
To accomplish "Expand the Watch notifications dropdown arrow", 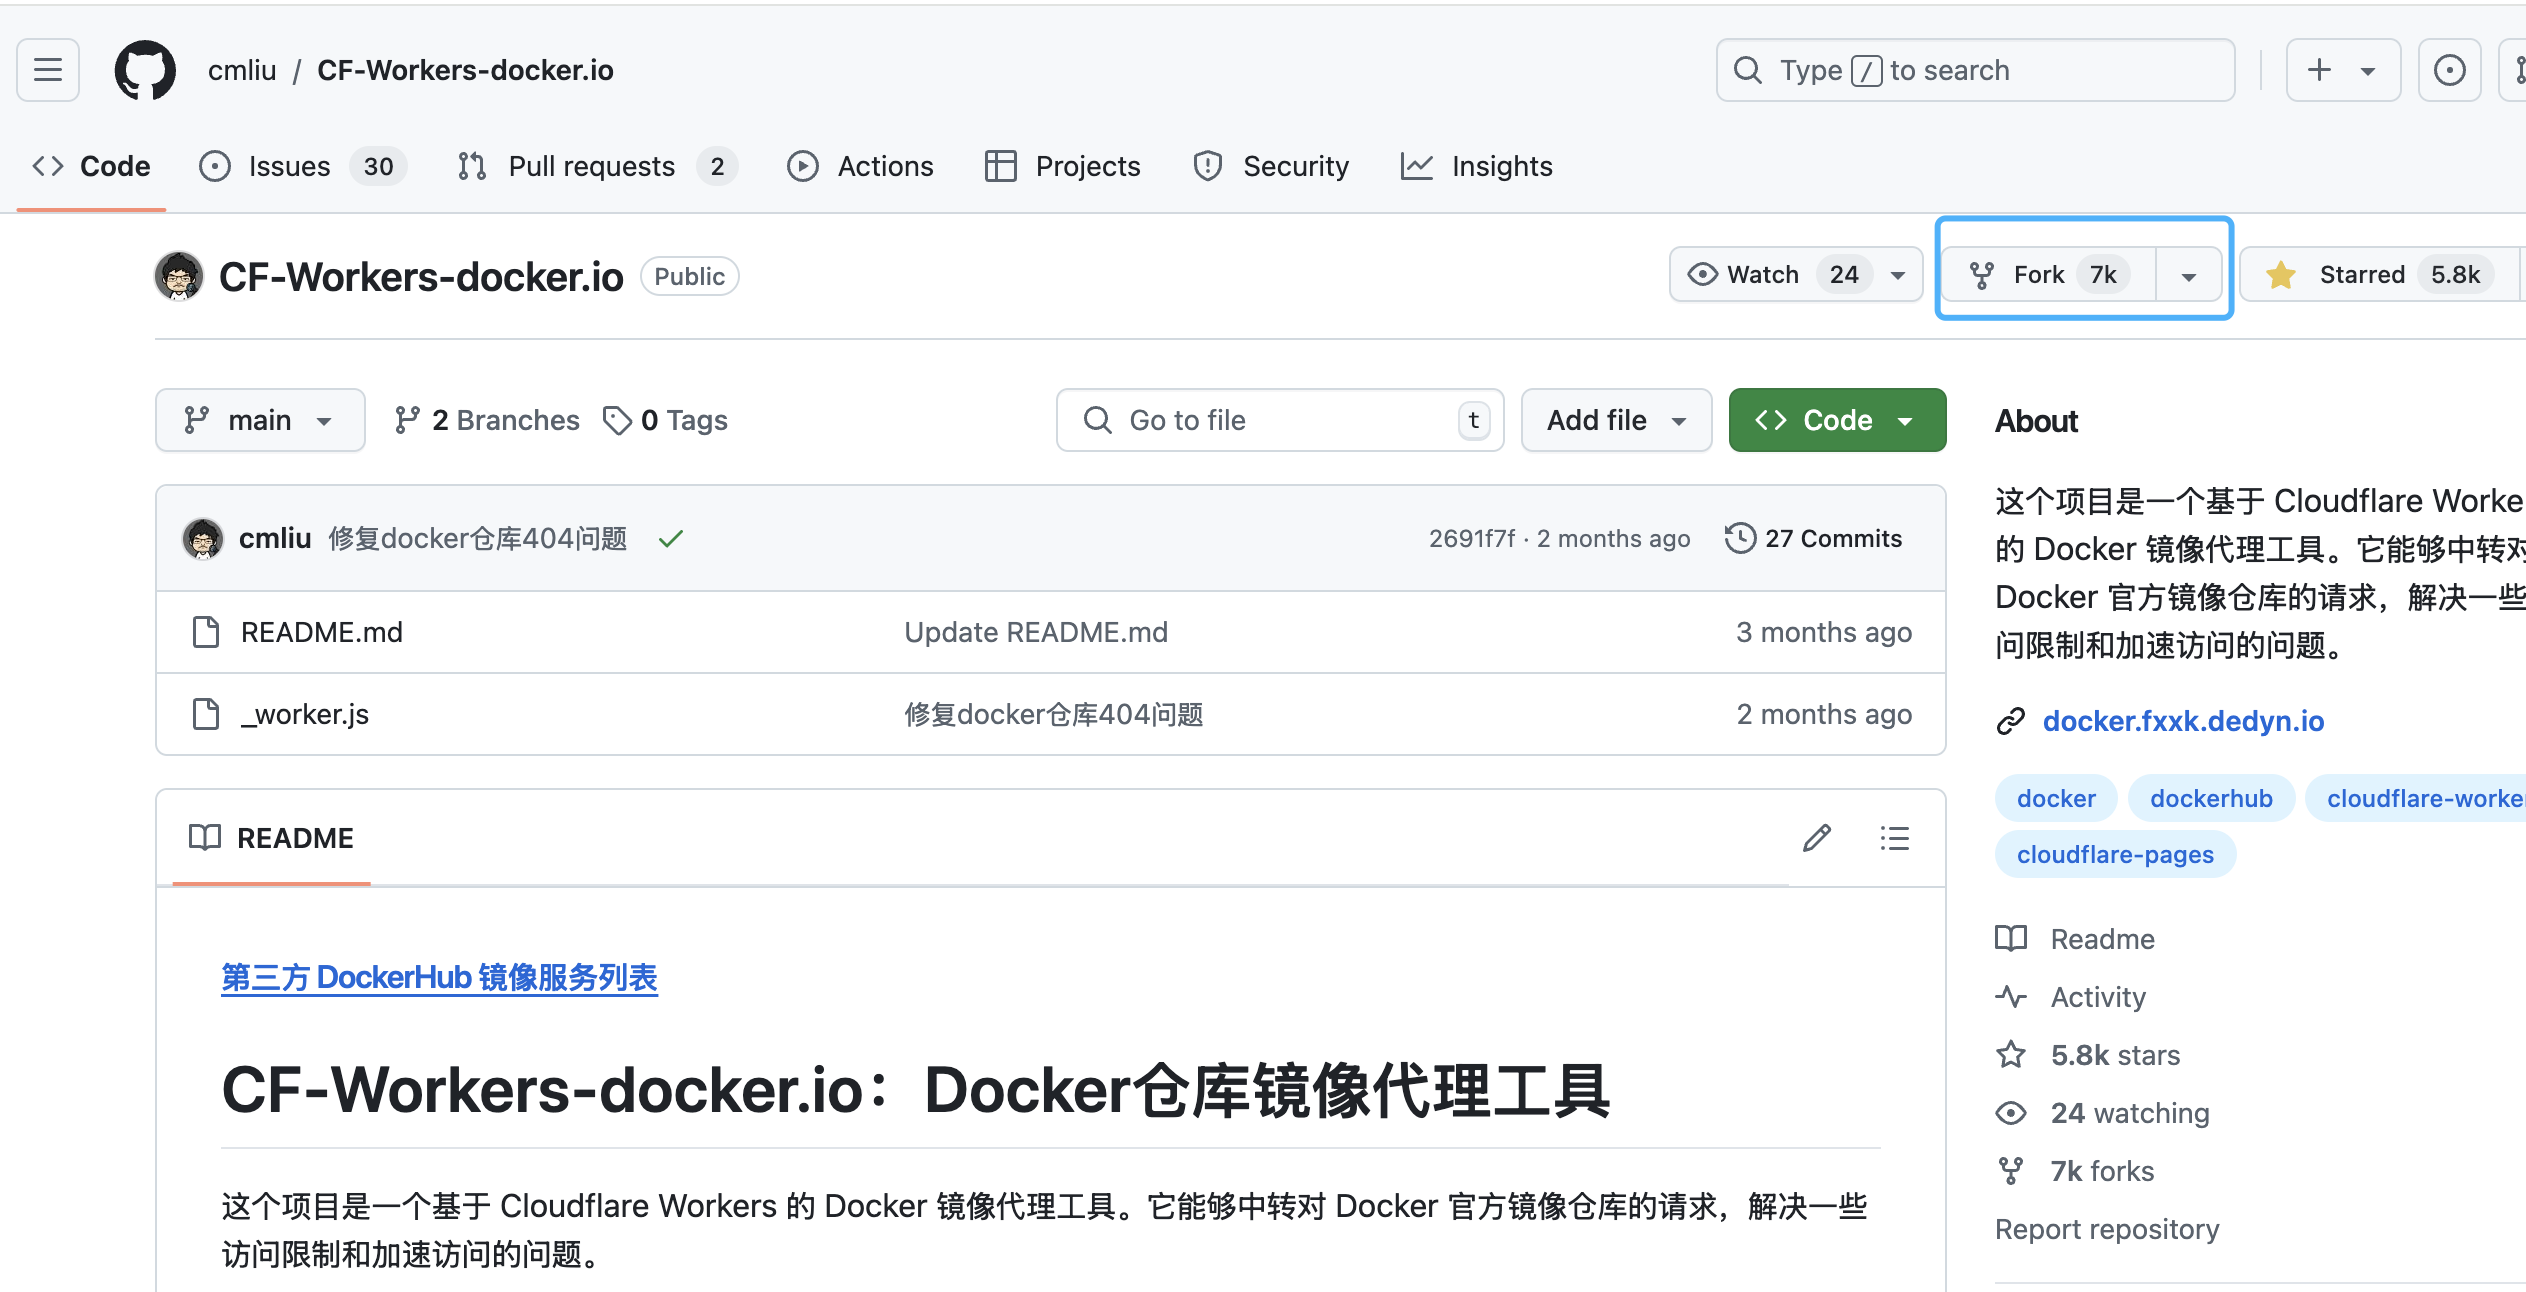I will (1898, 276).
